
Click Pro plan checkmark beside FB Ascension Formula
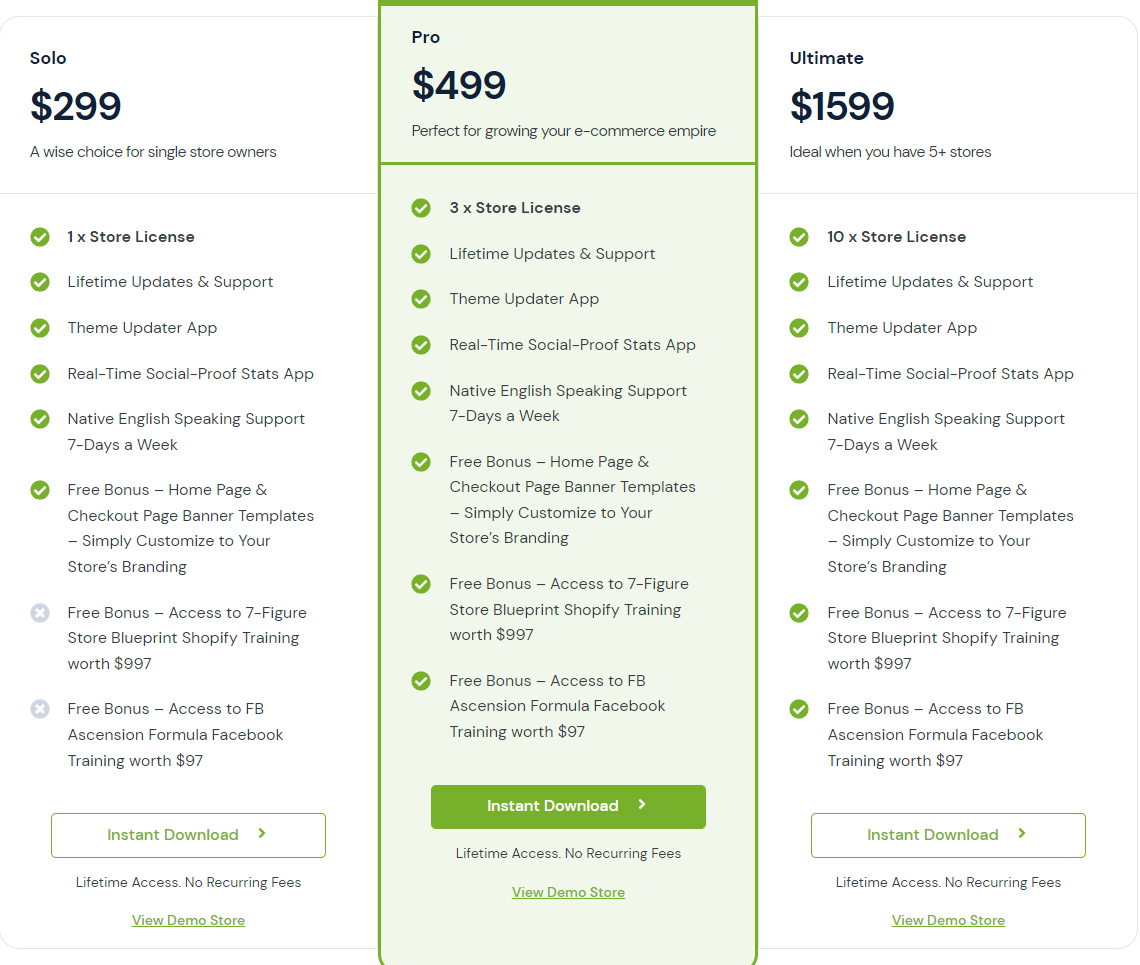coord(421,681)
